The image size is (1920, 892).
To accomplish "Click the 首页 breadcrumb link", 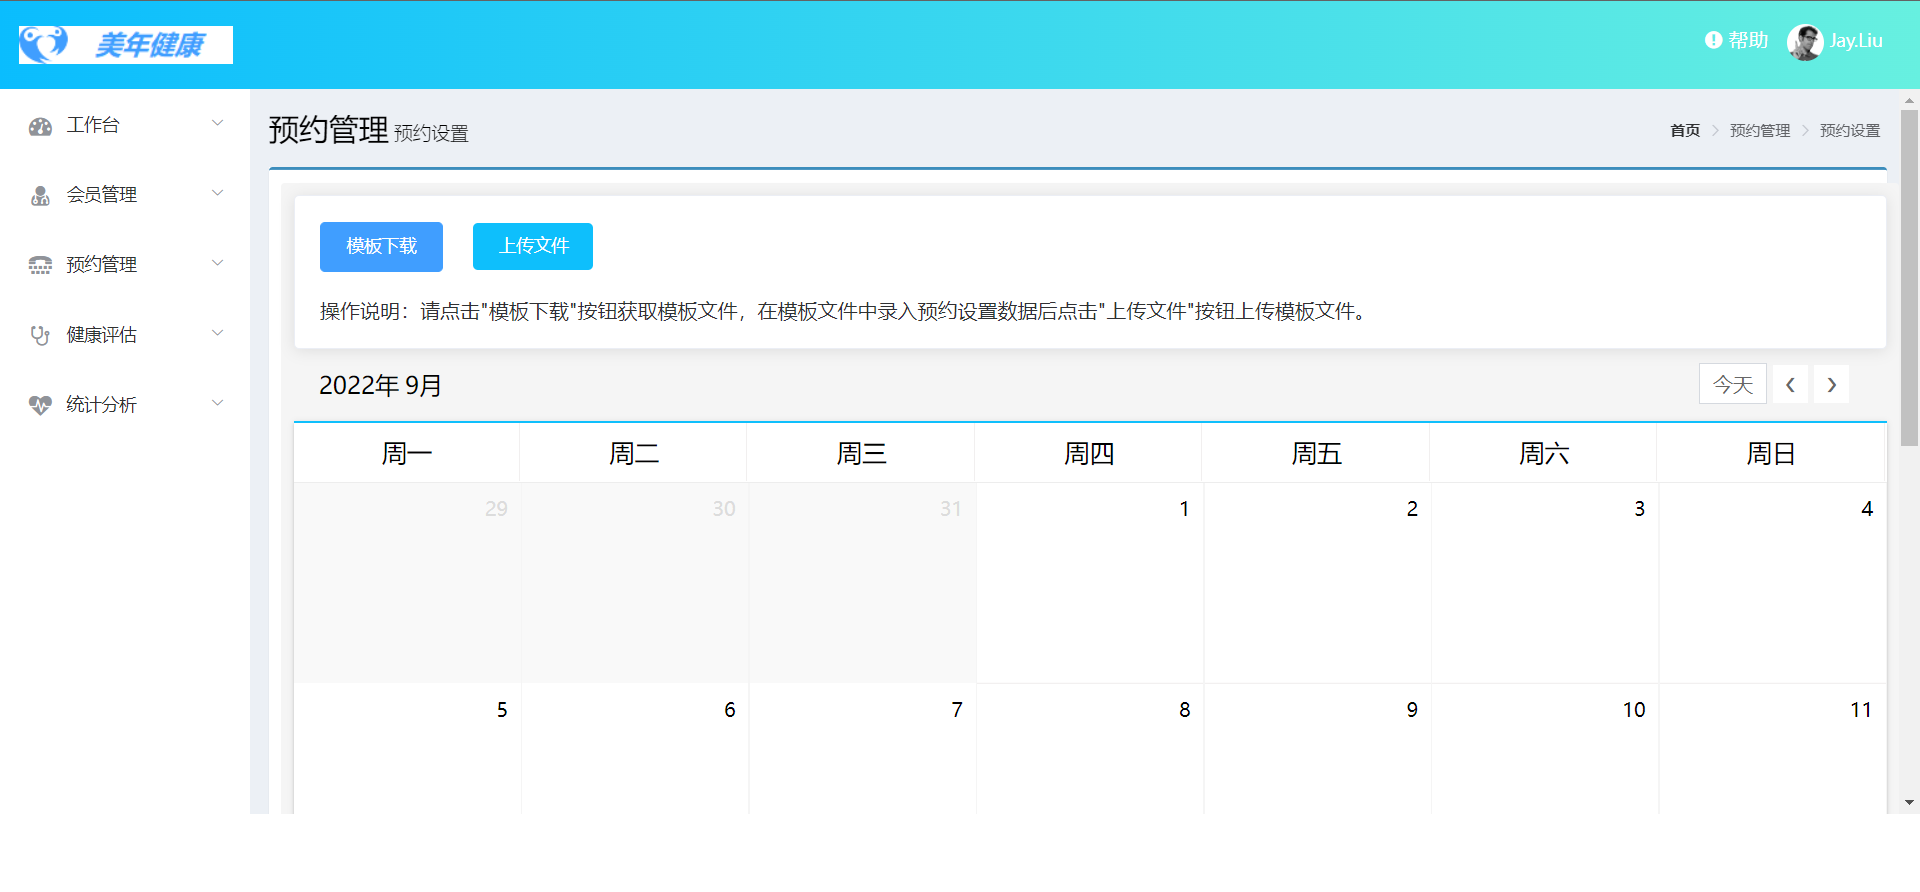I will [1684, 131].
